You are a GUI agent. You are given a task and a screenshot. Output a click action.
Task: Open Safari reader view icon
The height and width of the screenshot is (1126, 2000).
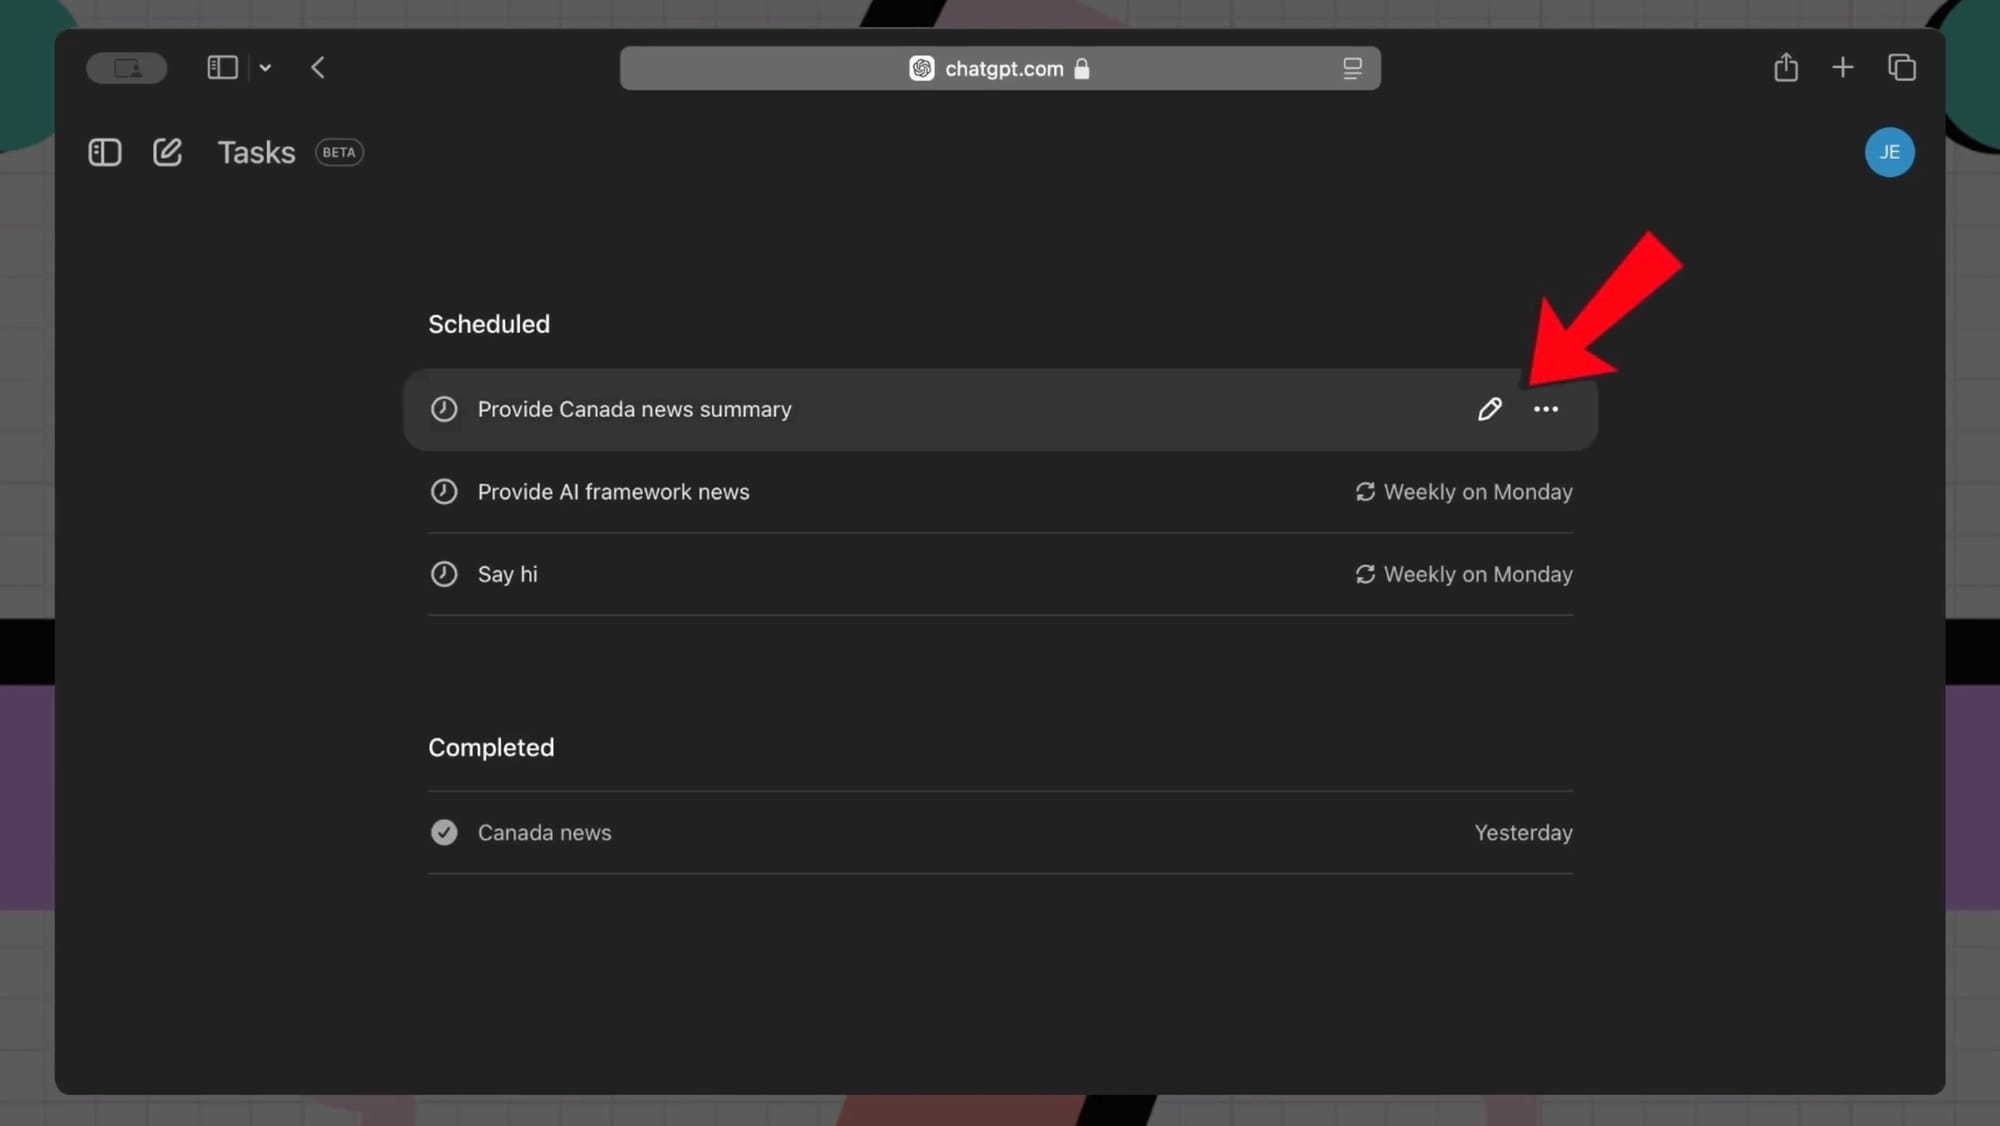coord(1352,68)
